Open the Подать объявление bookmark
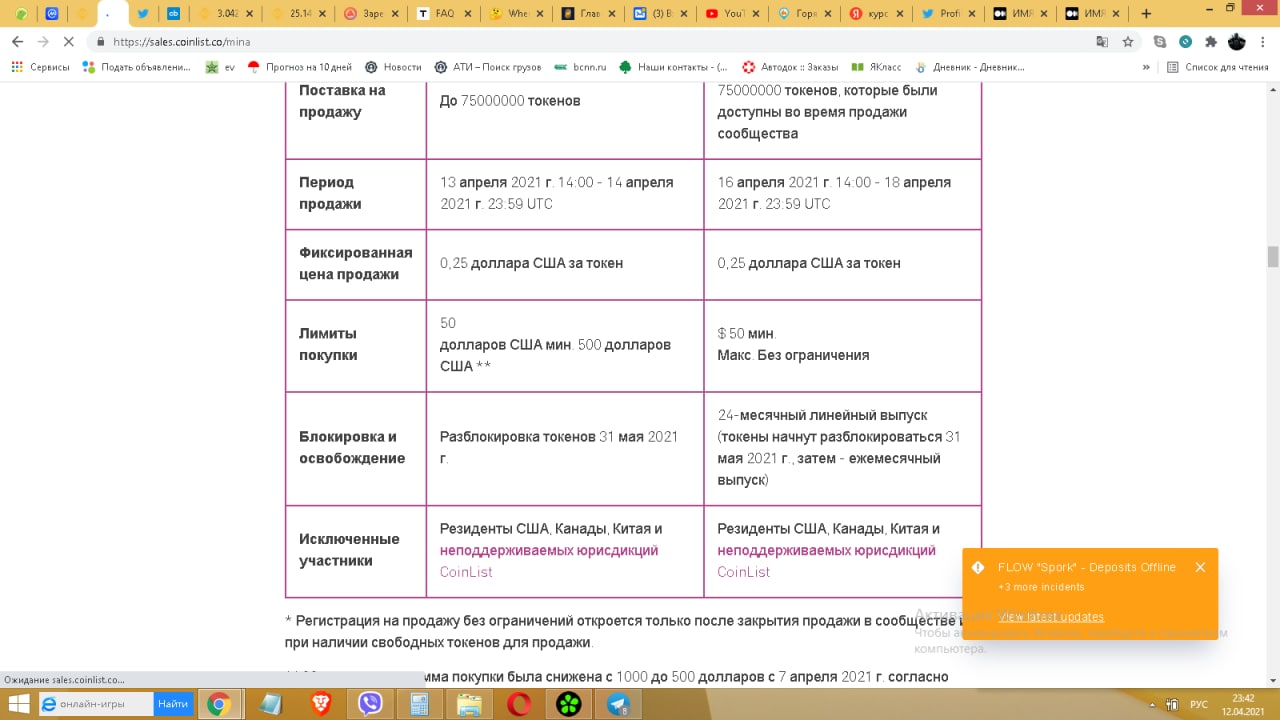1280x720 pixels. (136, 67)
